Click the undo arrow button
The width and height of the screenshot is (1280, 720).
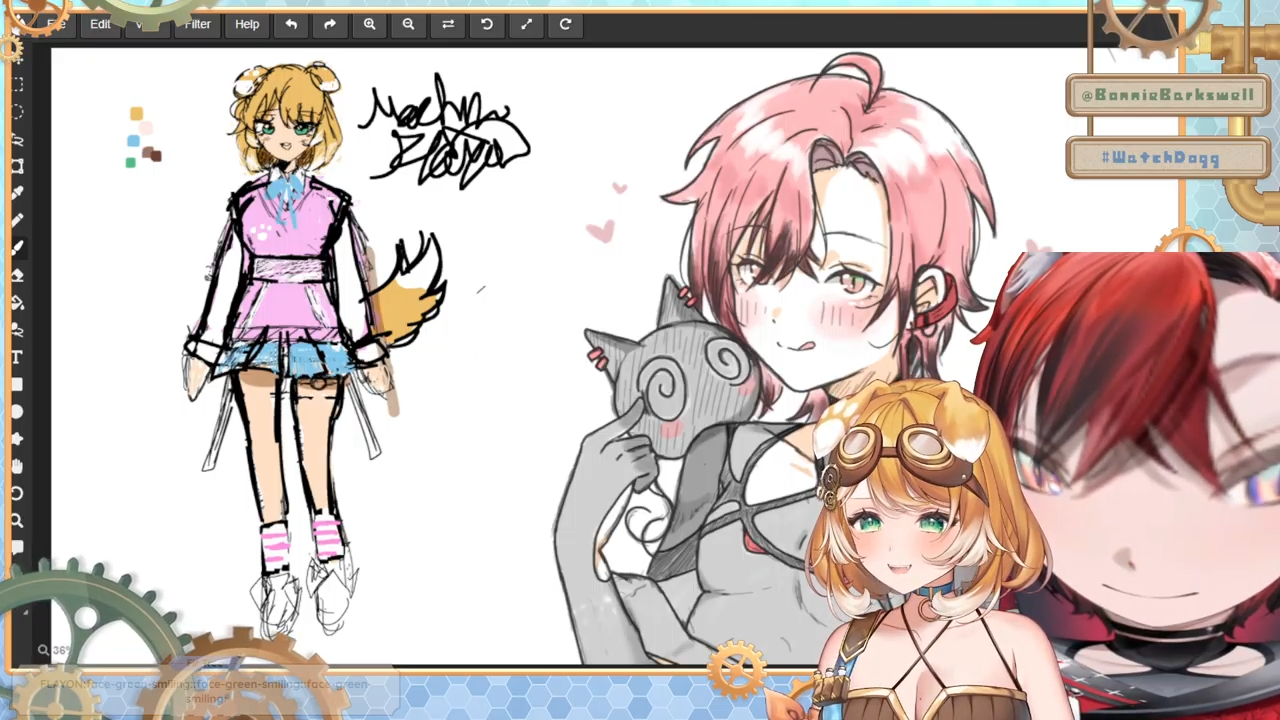[291, 24]
